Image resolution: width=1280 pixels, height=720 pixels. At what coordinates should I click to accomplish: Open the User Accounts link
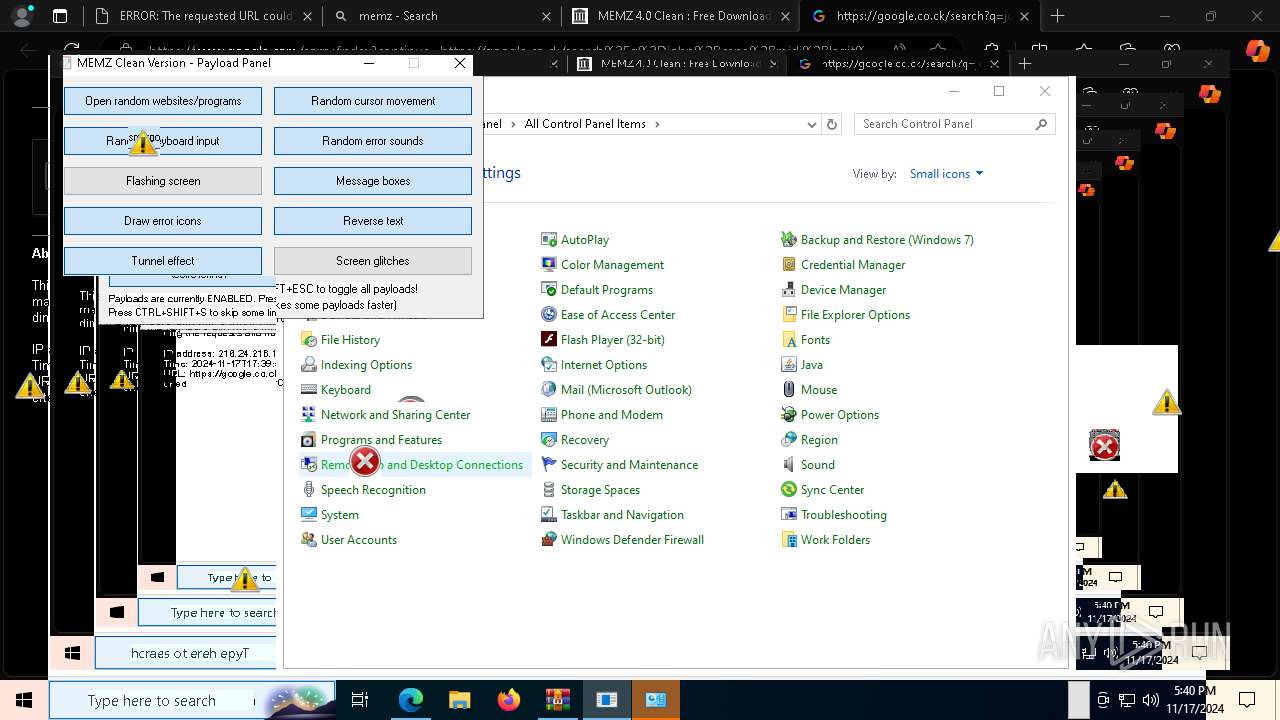[x=359, y=540]
